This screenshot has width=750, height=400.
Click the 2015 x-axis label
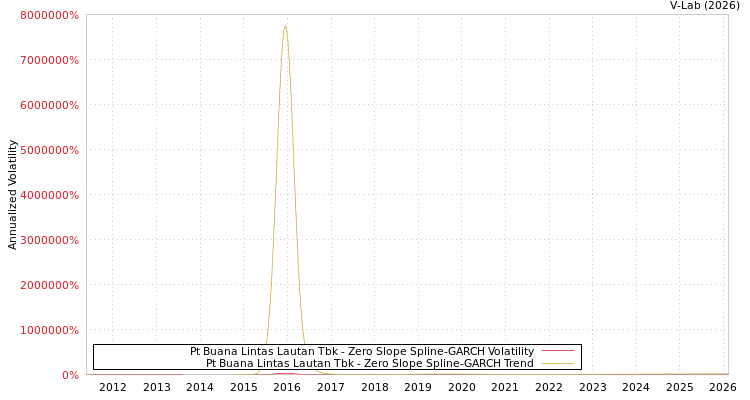point(244,387)
